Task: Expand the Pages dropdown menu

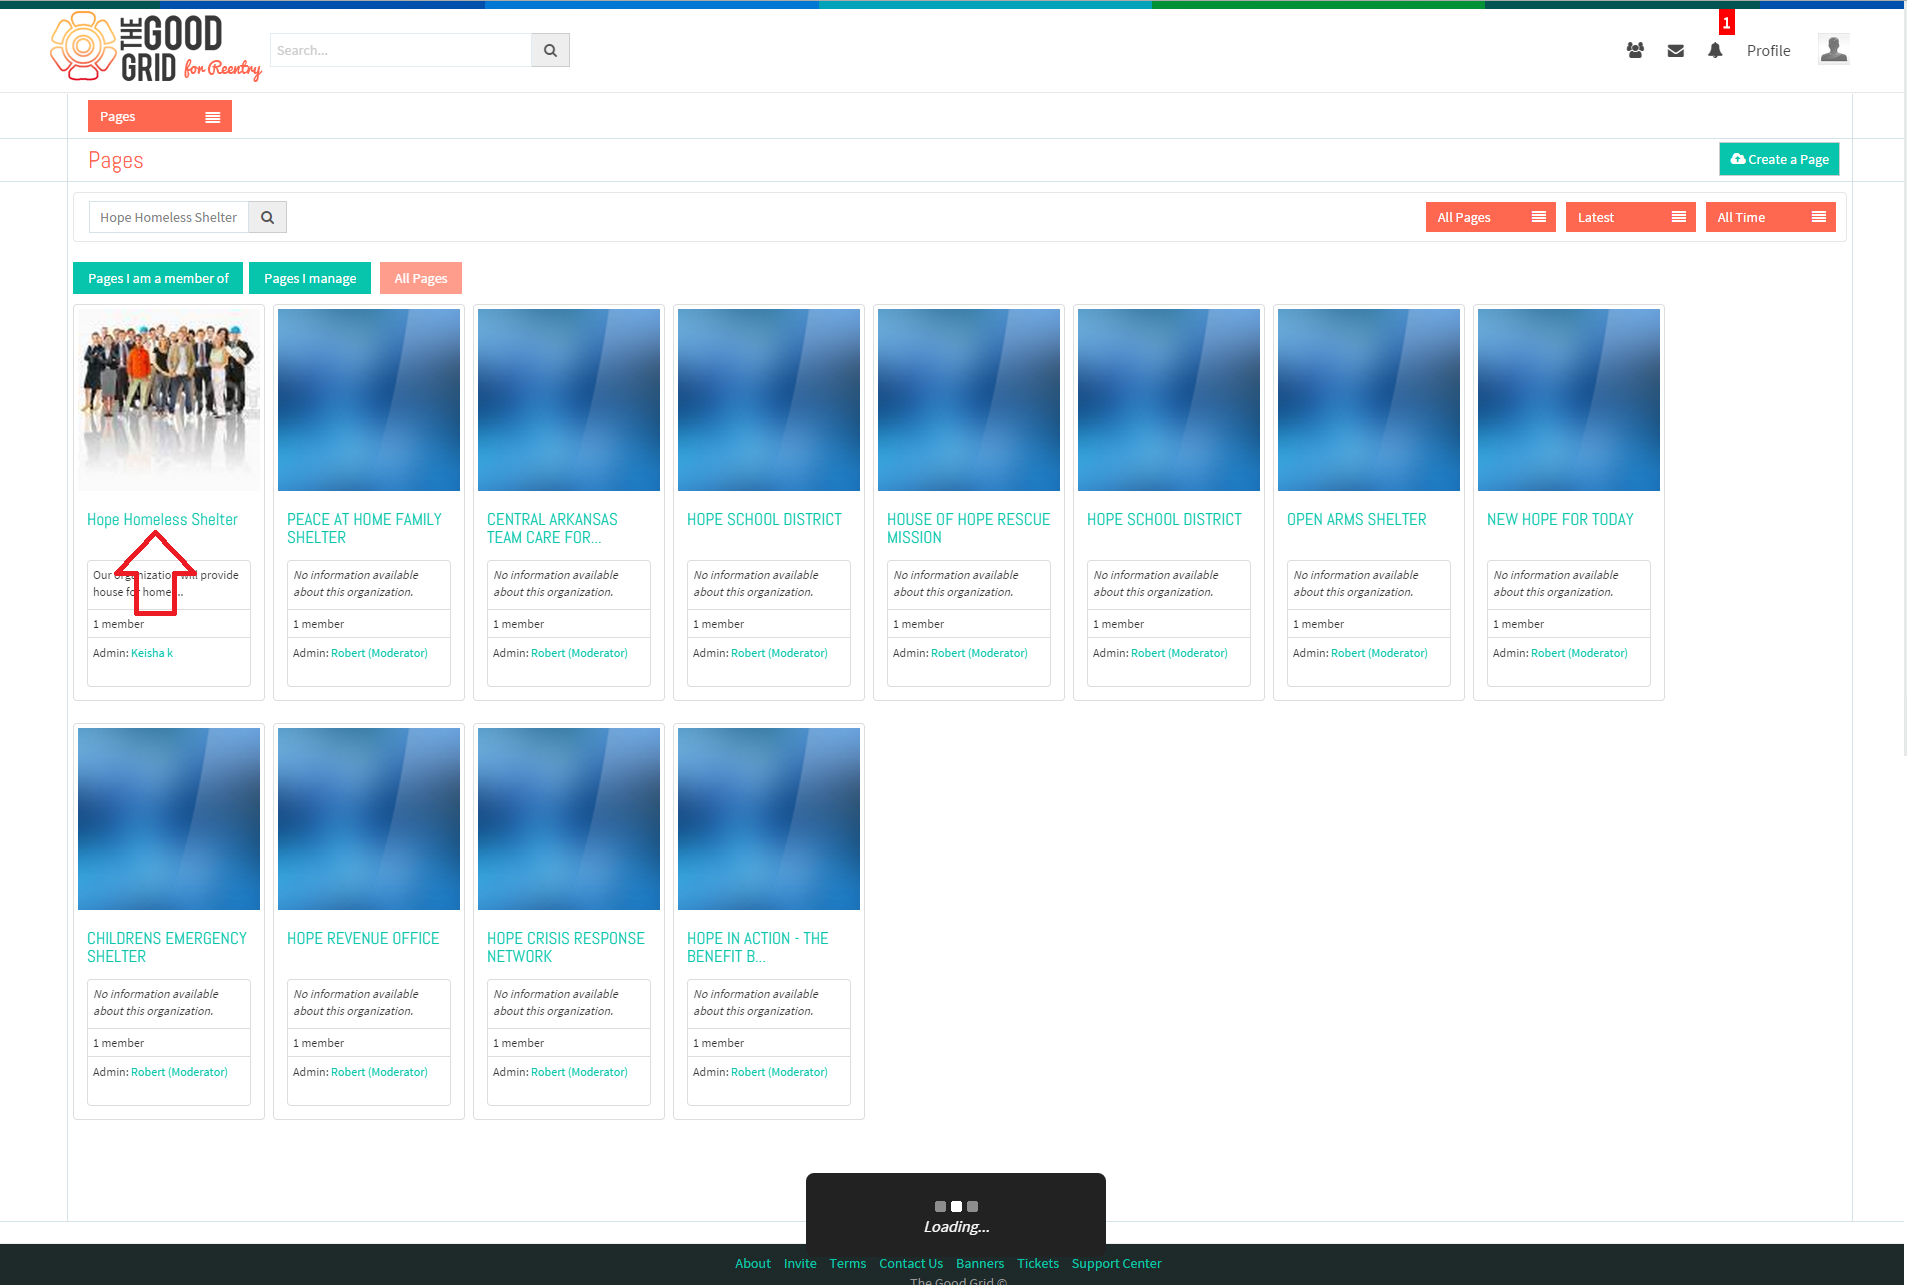Action: tap(160, 116)
